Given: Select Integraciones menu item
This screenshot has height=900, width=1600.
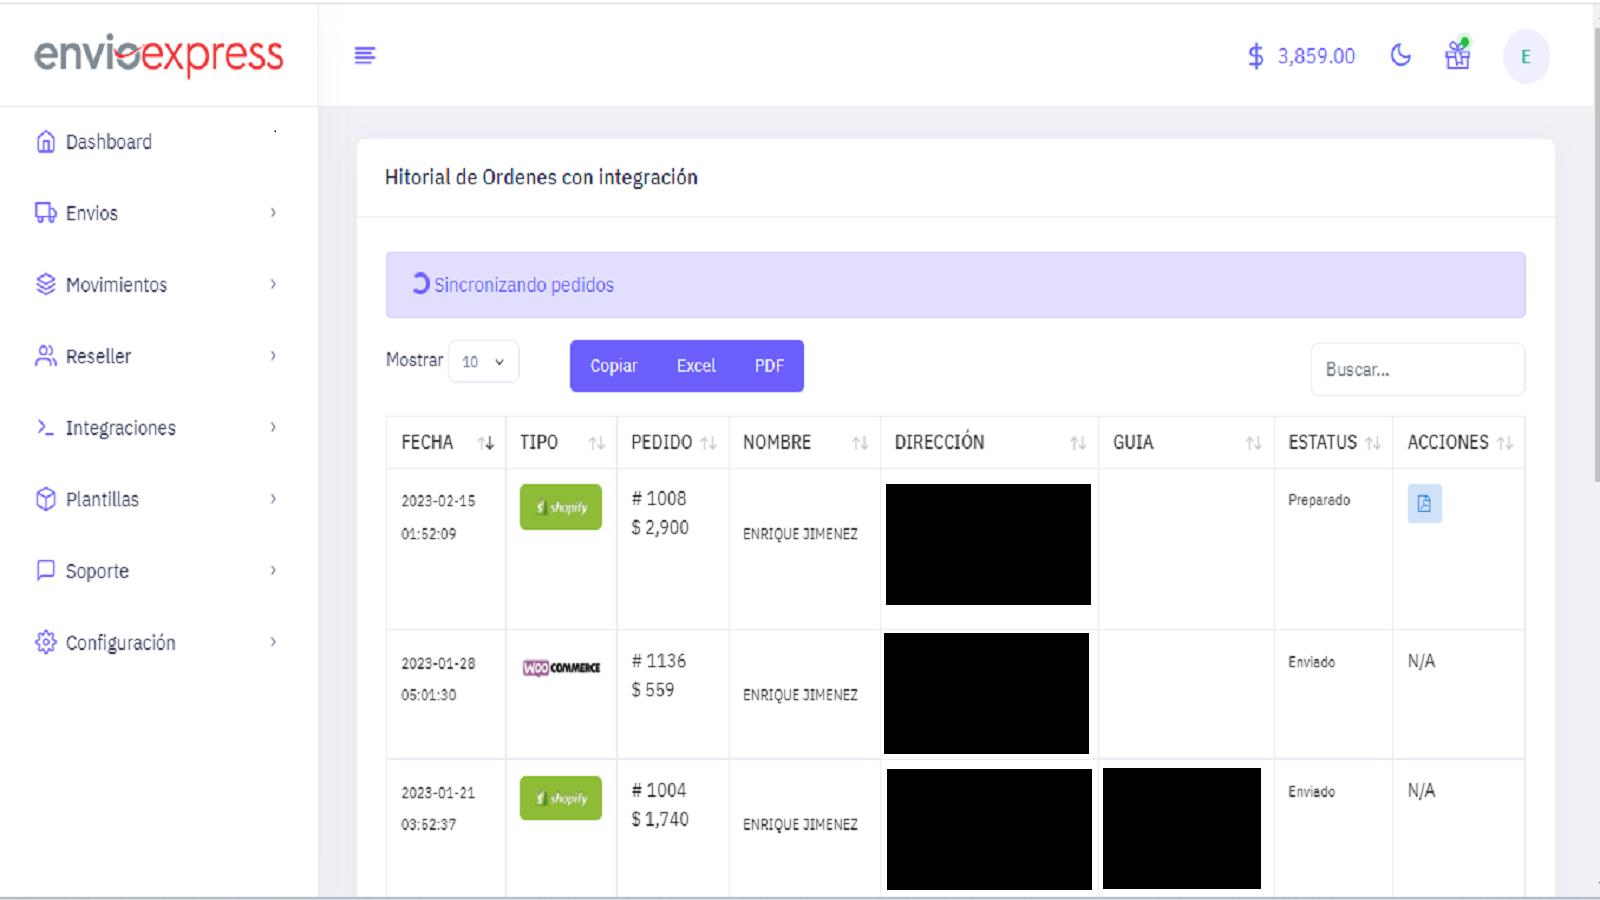Looking at the screenshot, I should click(x=121, y=428).
